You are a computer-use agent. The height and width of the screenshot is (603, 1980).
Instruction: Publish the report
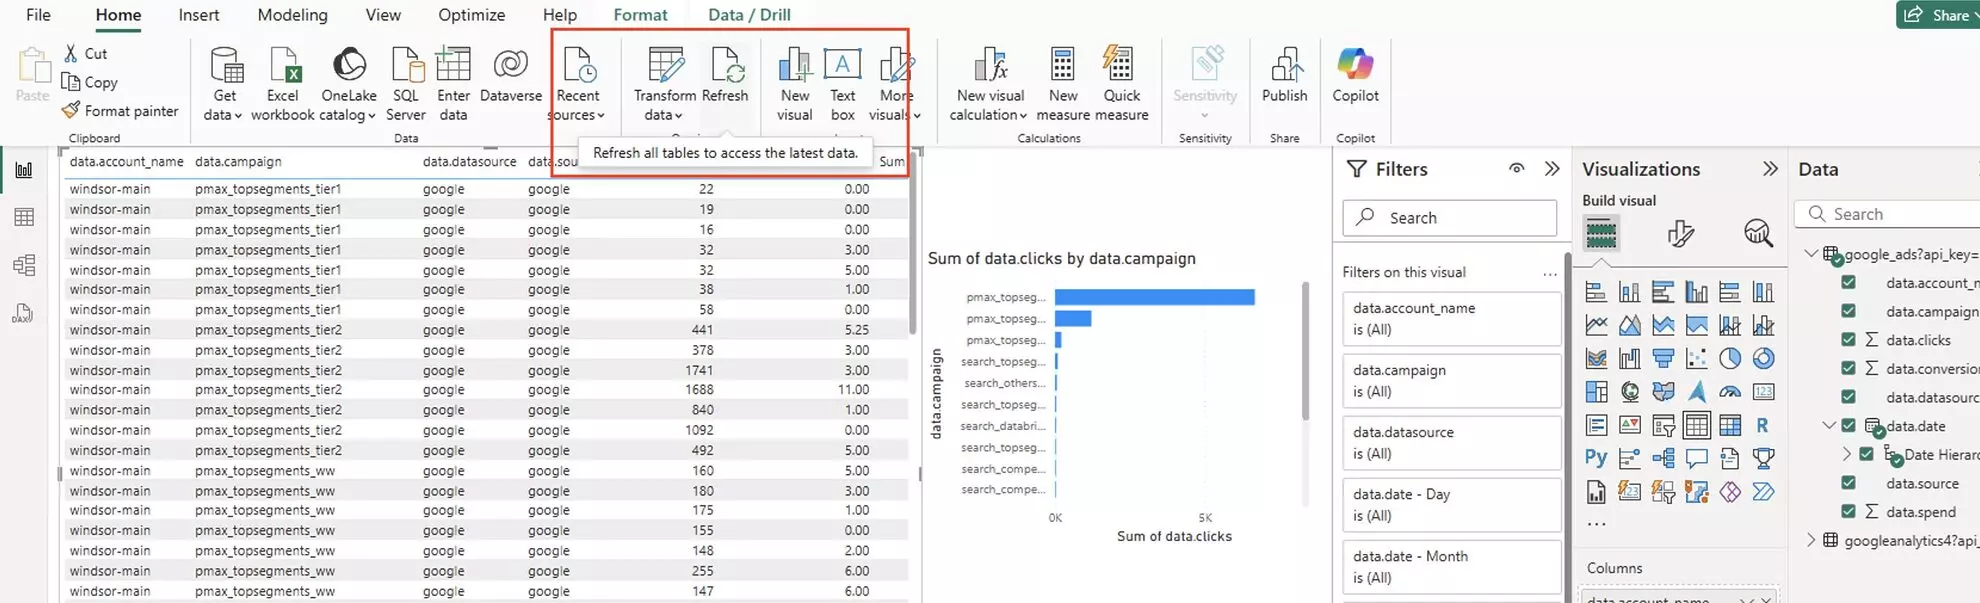pyautogui.click(x=1284, y=76)
